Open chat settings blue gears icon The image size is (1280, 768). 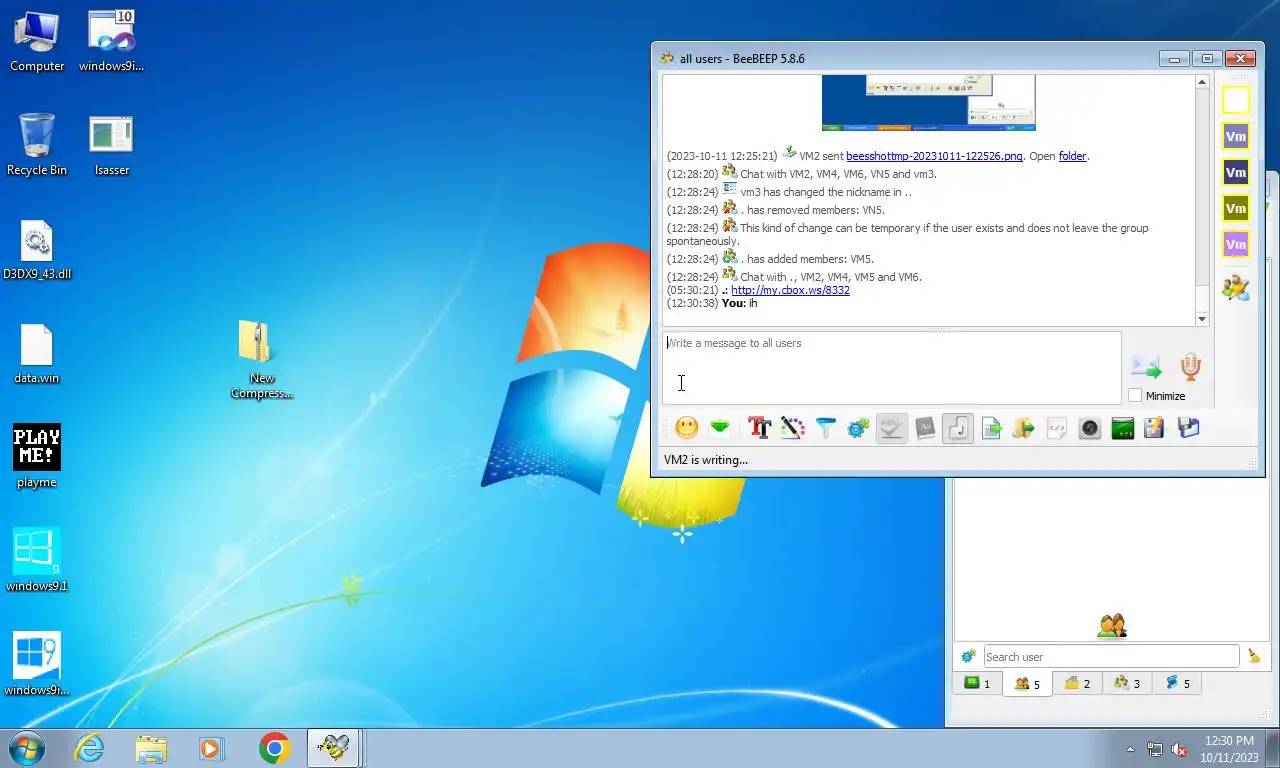click(858, 428)
